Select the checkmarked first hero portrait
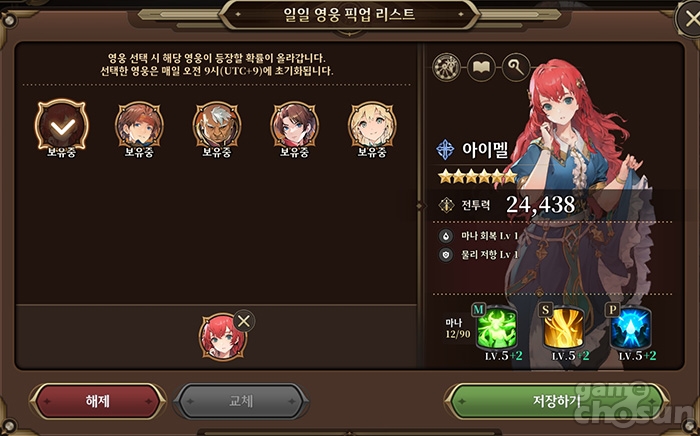The height and width of the screenshot is (436, 700). pyautogui.click(x=62, y=125)
